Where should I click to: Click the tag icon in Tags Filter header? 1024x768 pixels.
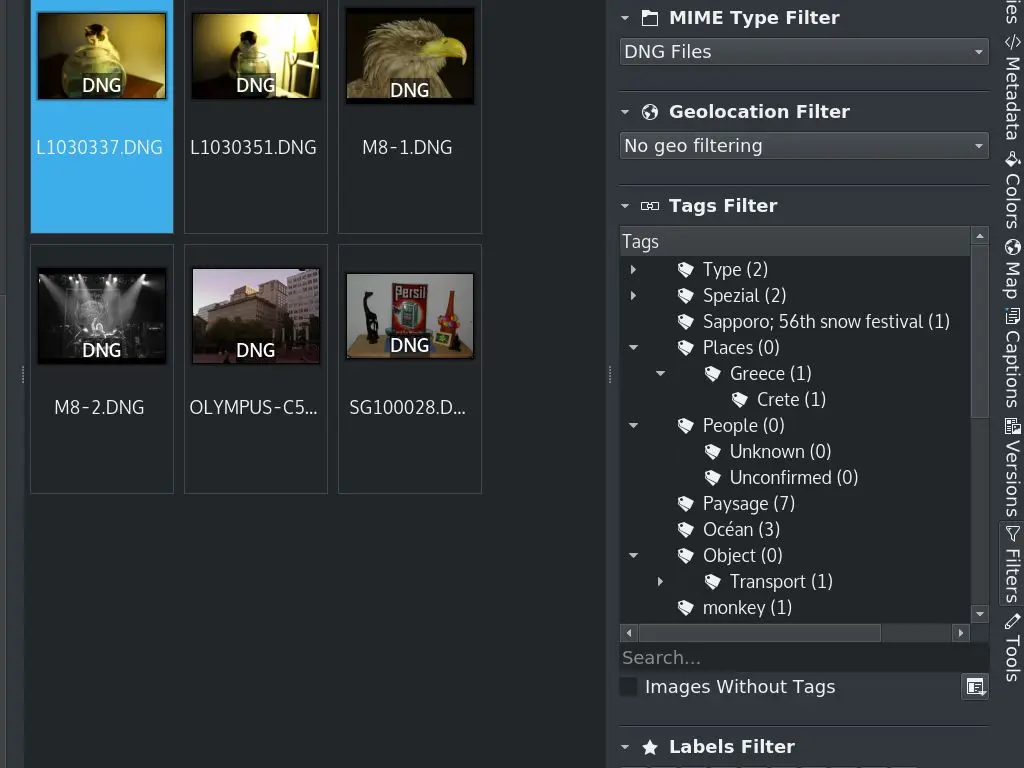click(652, 206)
